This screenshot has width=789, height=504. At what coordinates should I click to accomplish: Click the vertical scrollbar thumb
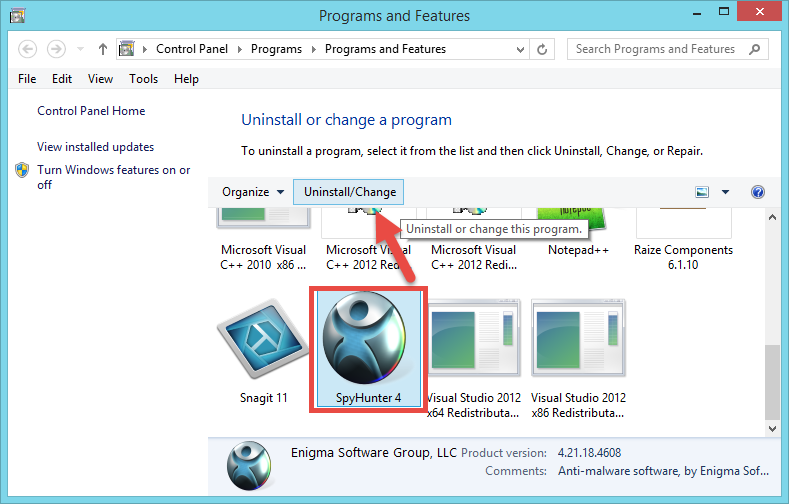click(x=772, y=382)
